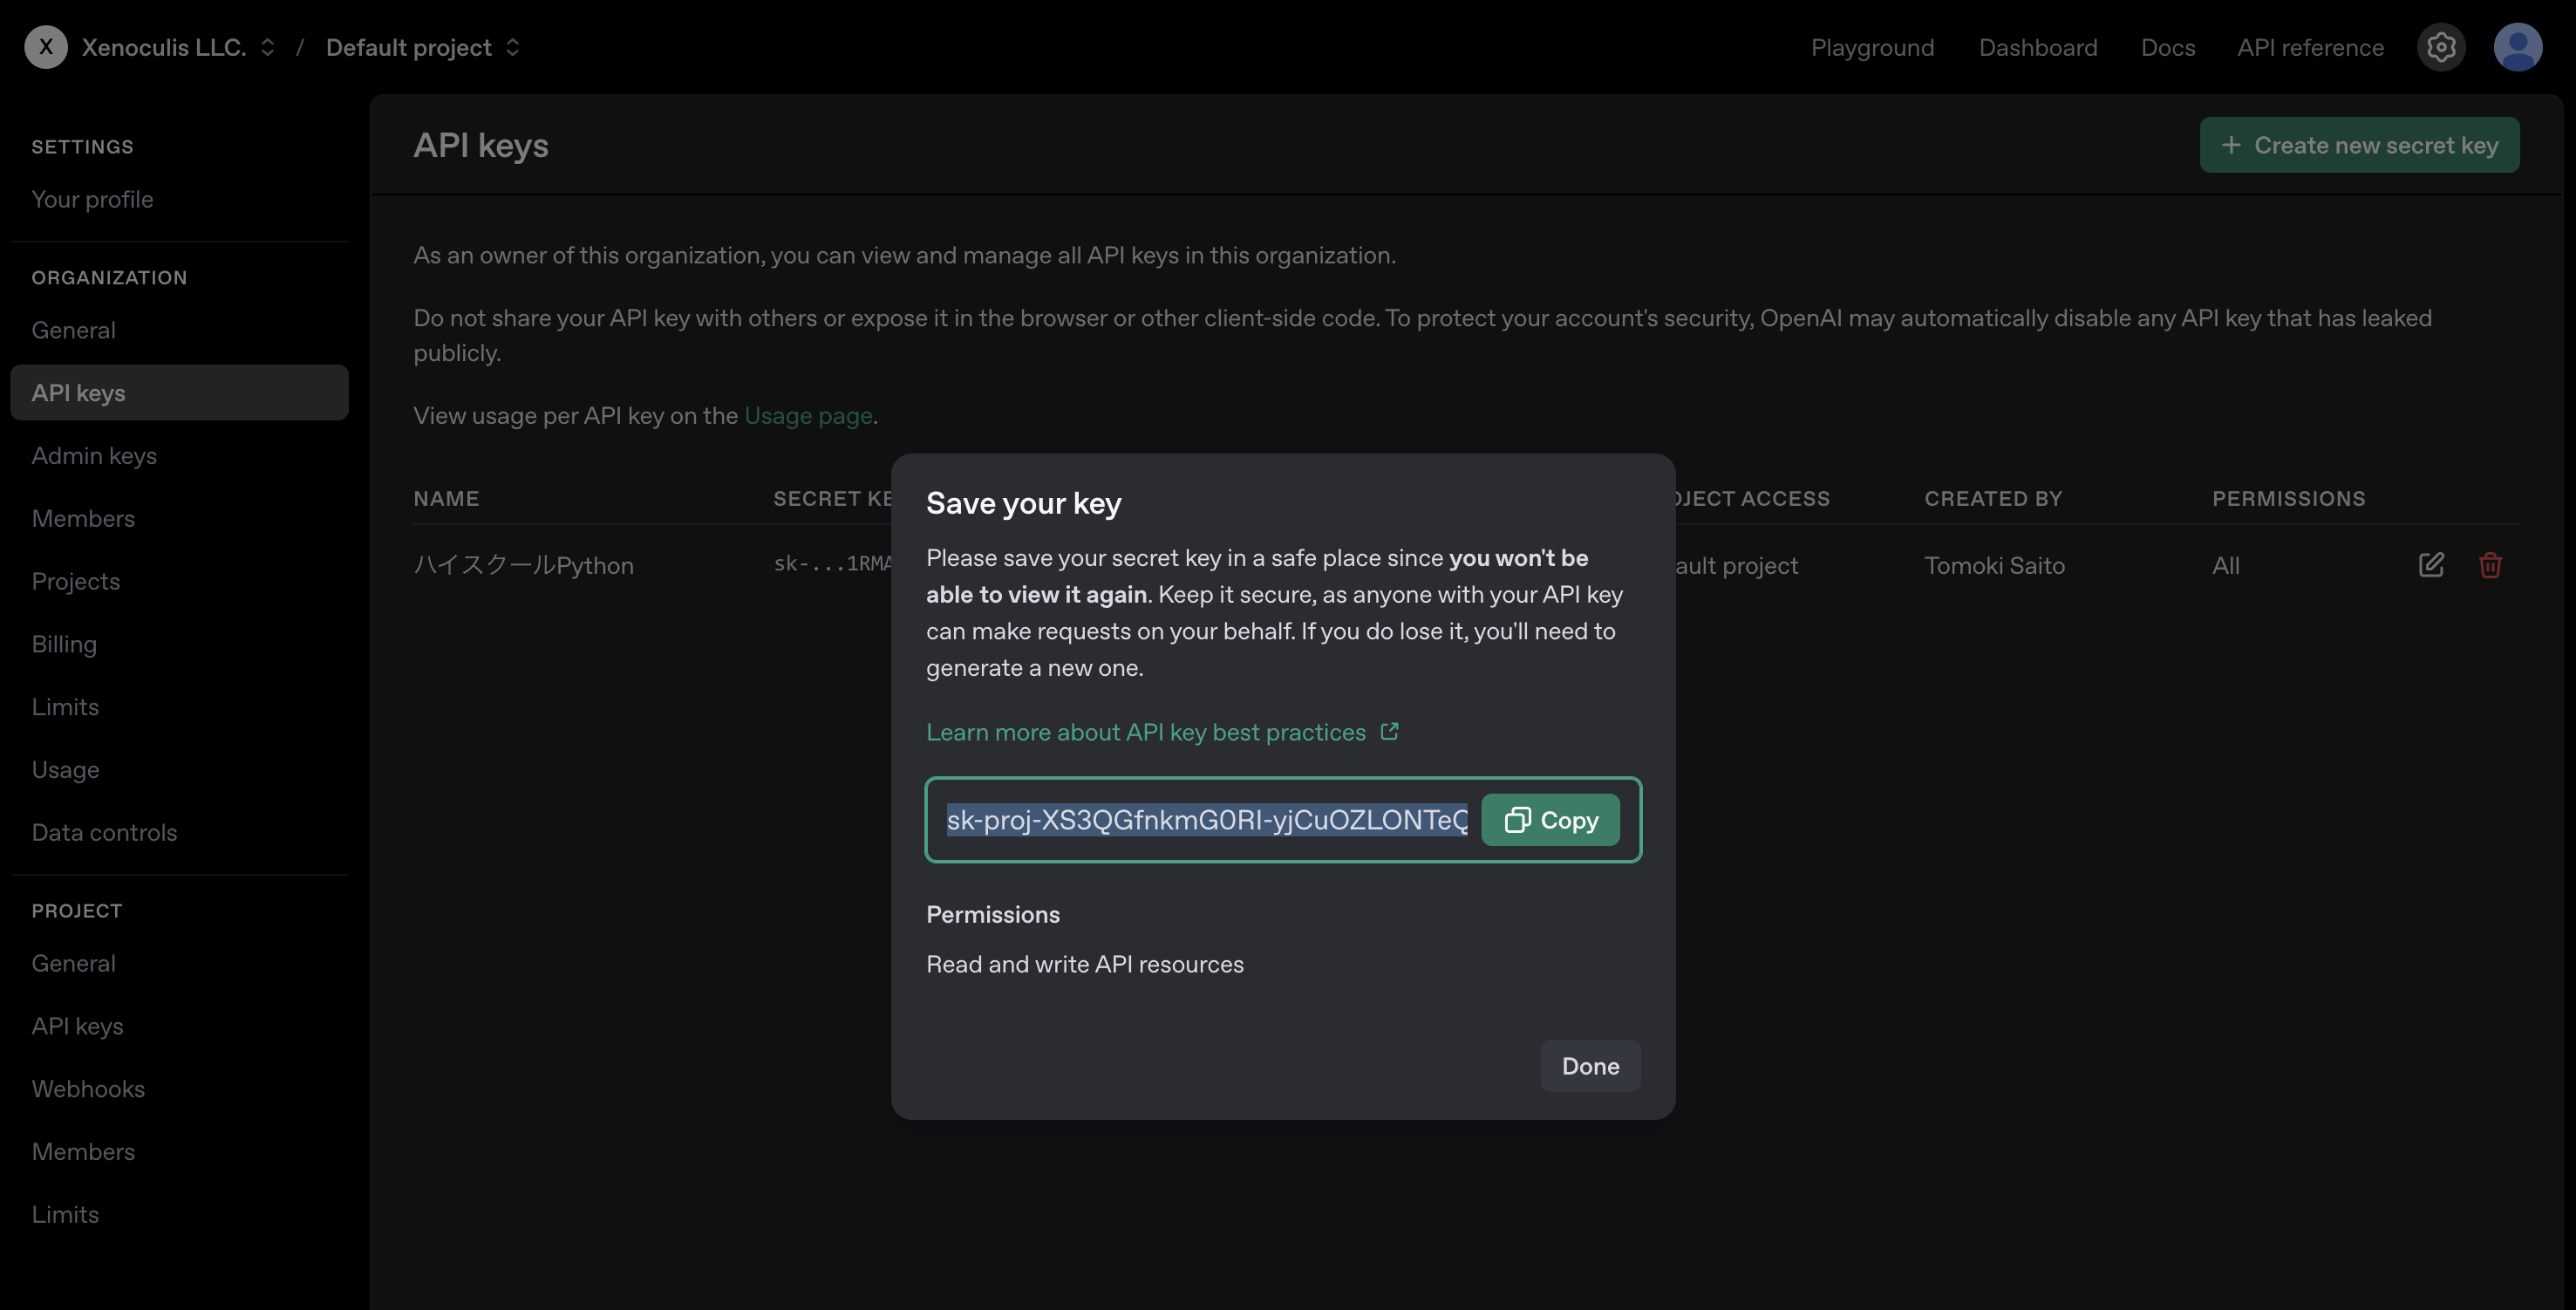
Task: Open Admin keys in the sidebar
Action: pos(94,456)
